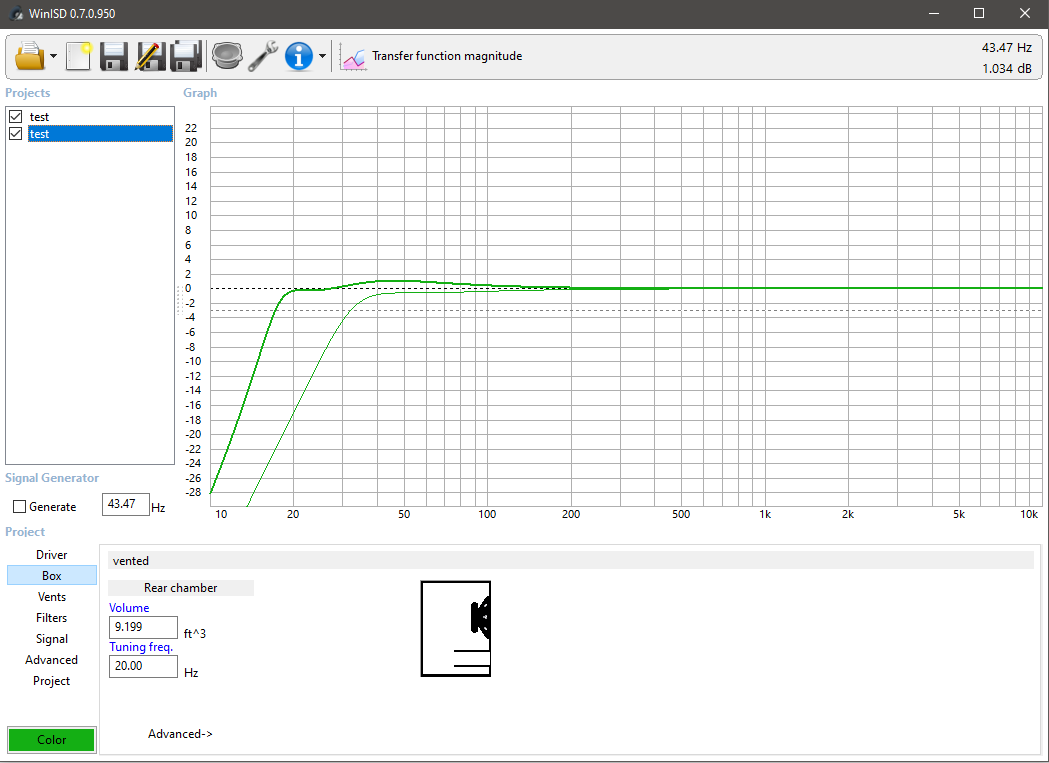Open the graph type selector icon

click(x=353, y=56)
